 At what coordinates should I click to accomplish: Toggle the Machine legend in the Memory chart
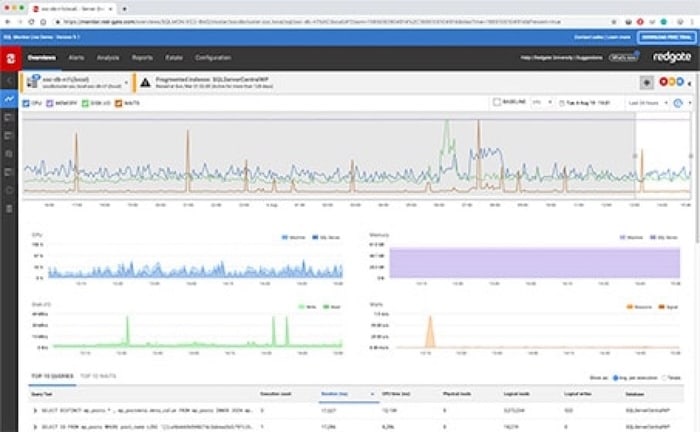pyautogui.click(x=632, y=237)
